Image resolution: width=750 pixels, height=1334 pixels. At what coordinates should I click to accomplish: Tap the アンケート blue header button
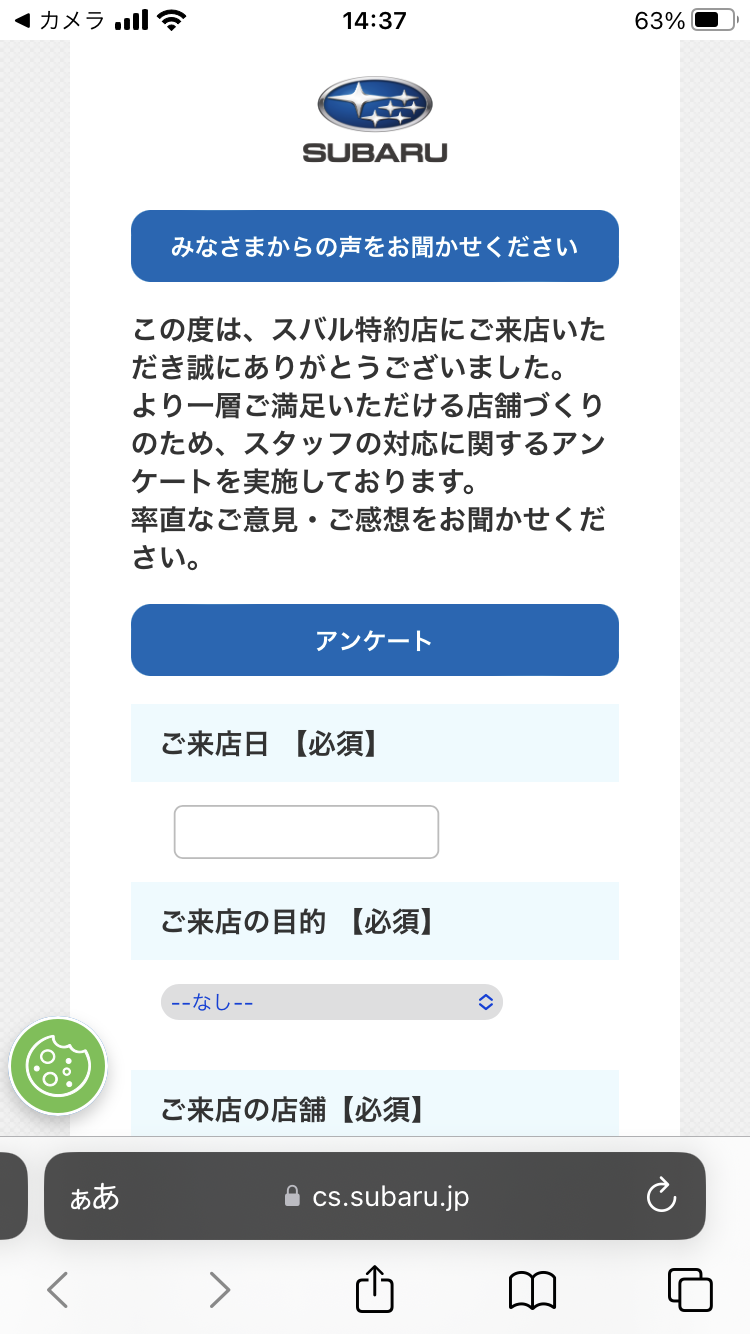pyautogui.click(x=375, y=640)
